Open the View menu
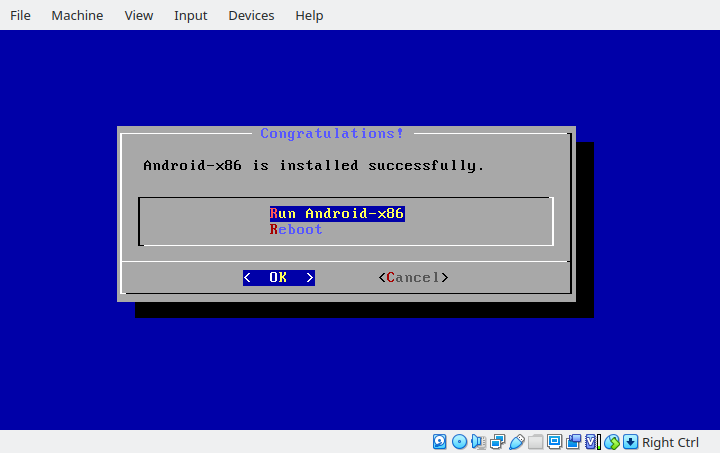This screenshot has width=720, height=453. point(139,16)
